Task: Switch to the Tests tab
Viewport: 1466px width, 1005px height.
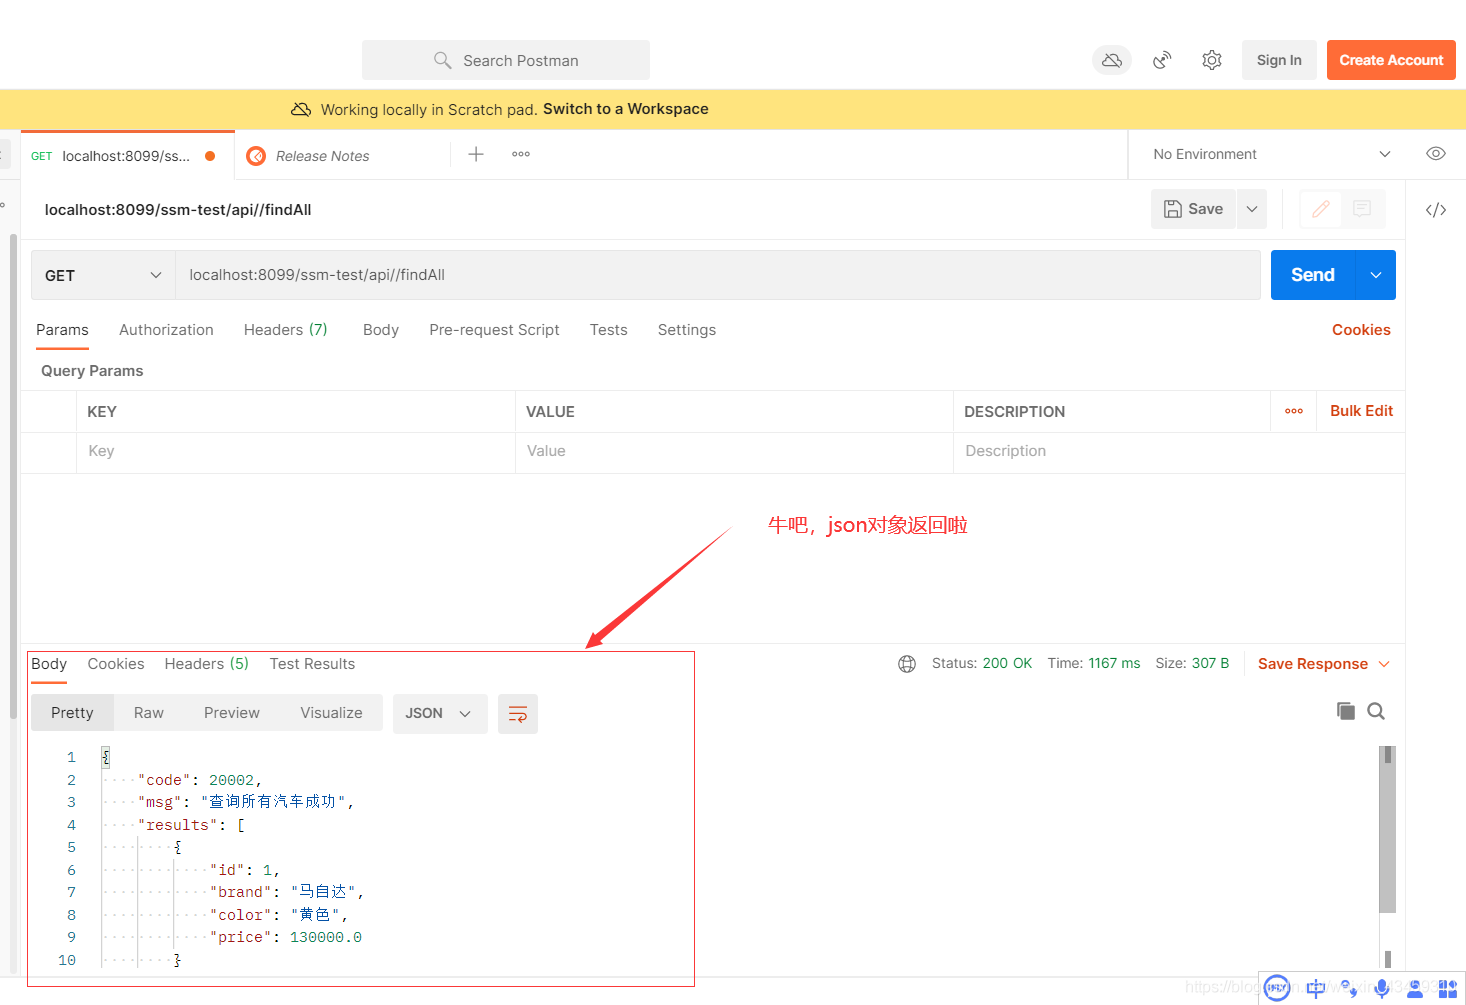Action: pos(609,330)
